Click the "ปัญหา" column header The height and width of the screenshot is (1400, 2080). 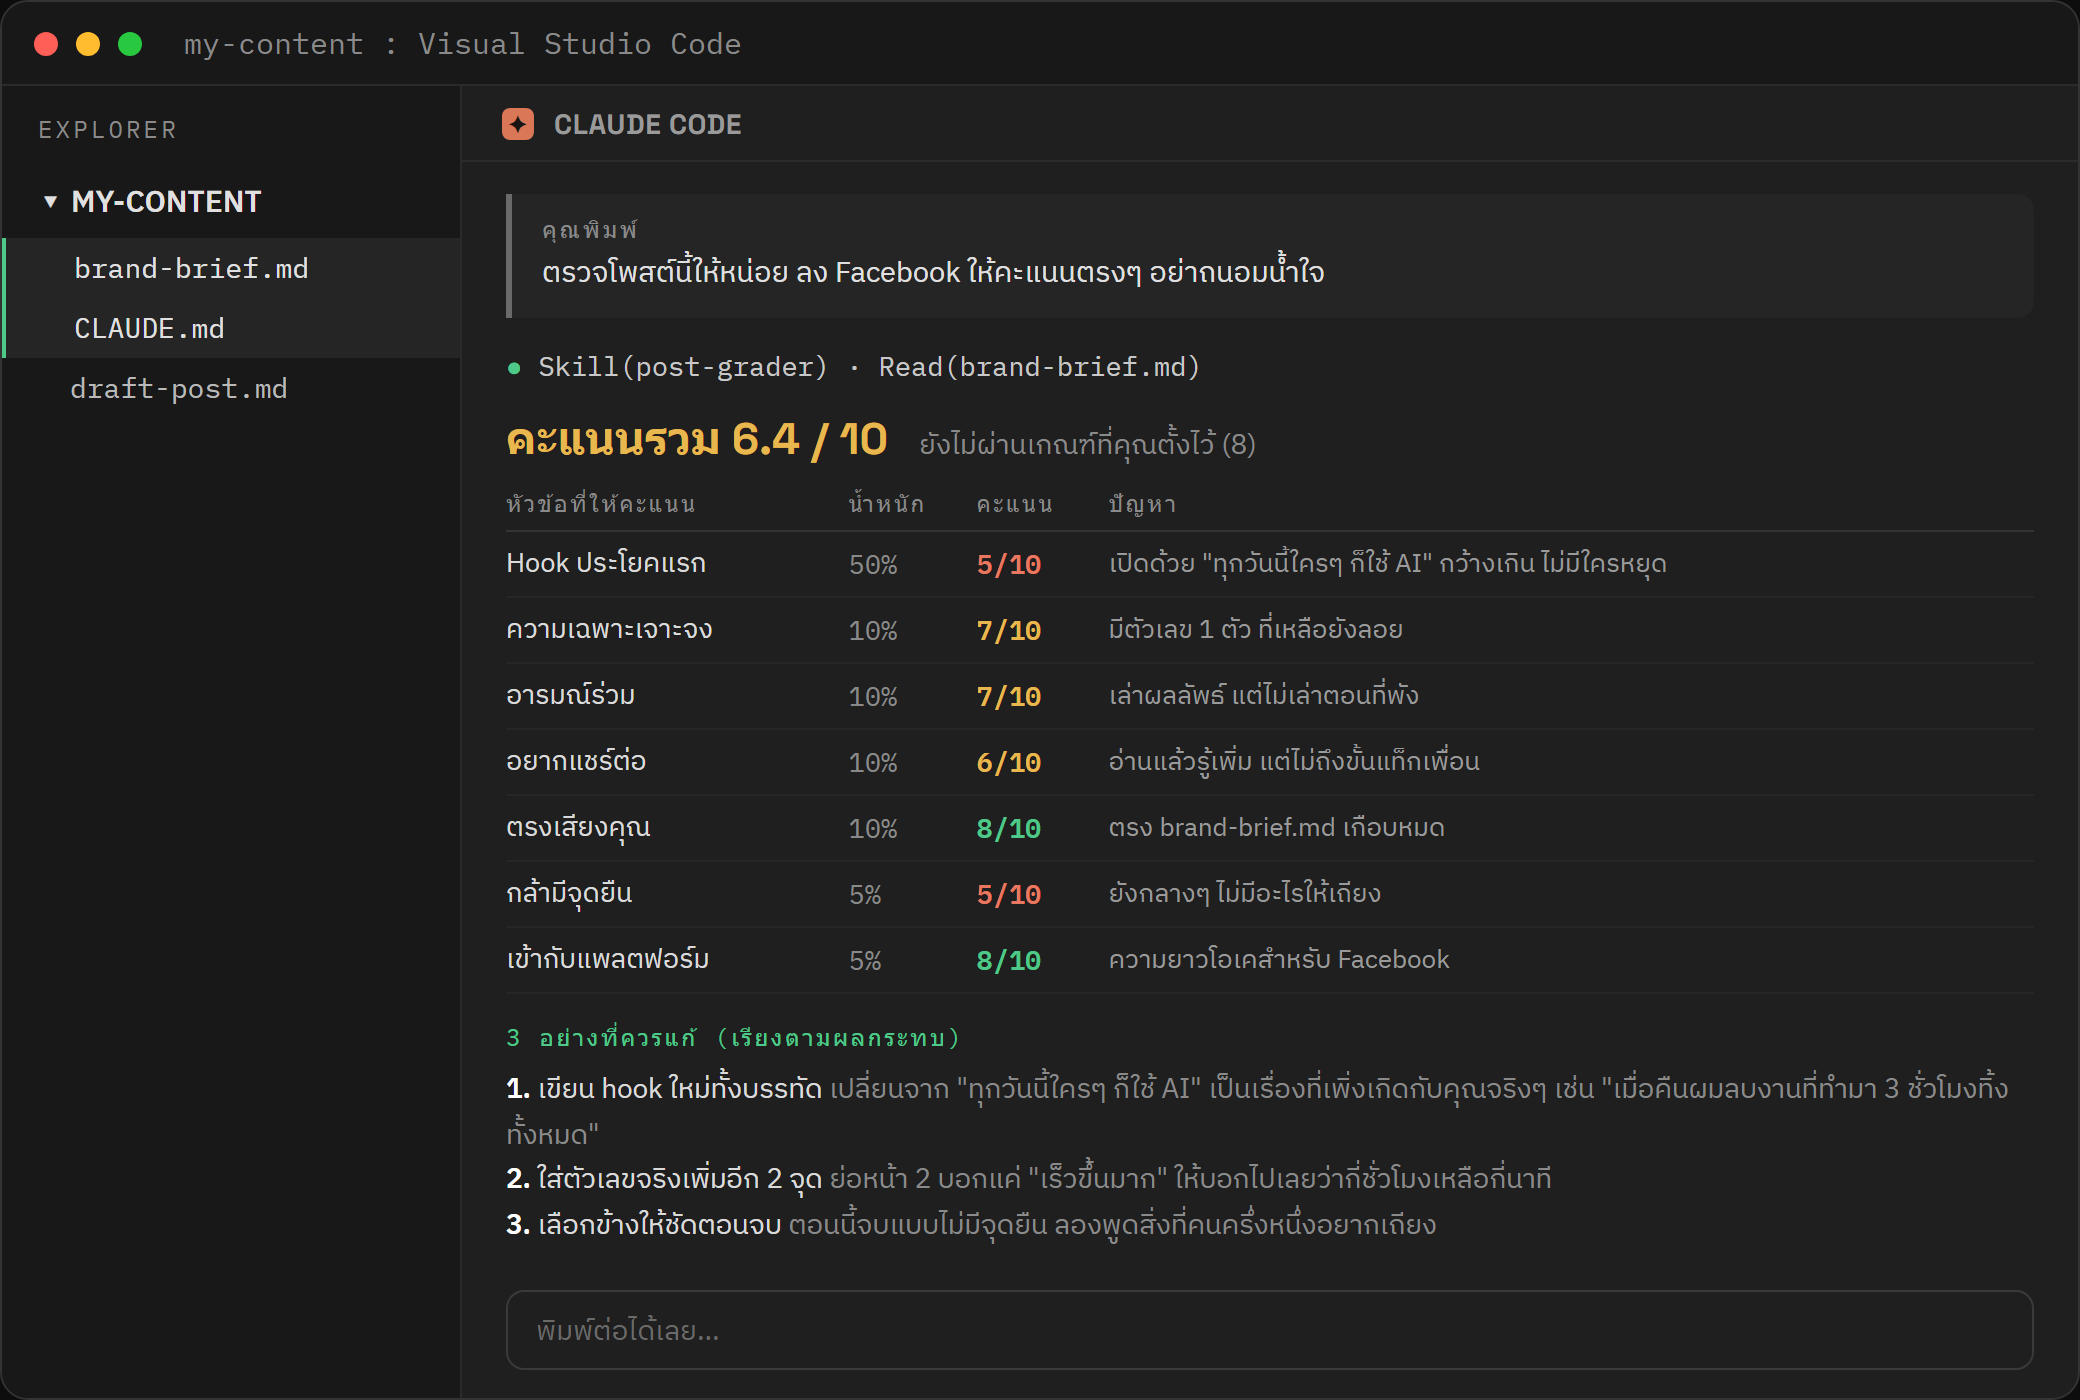click(x=1142, y=504)
